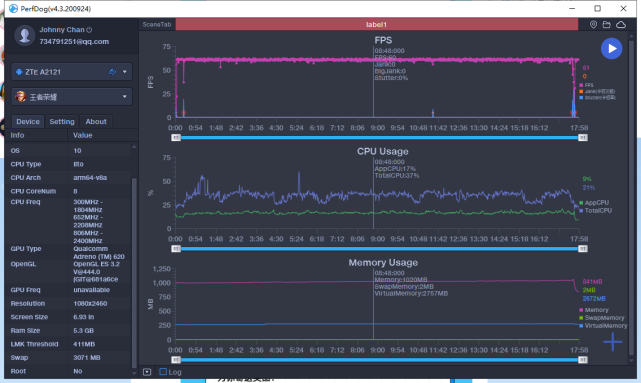Enable the Log checkbox
The height and width of the screenshot is (383, 641).
tap(163, 372)
